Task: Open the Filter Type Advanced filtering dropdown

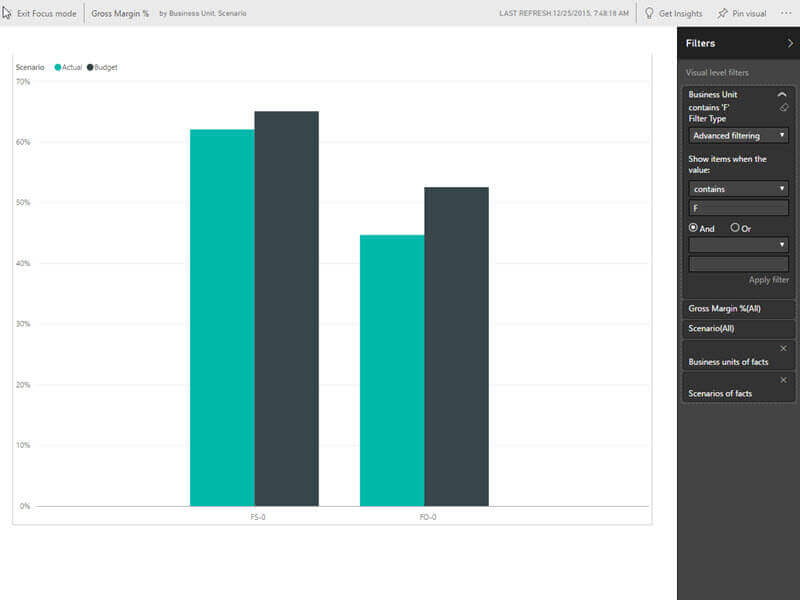Action: point(738,136)
